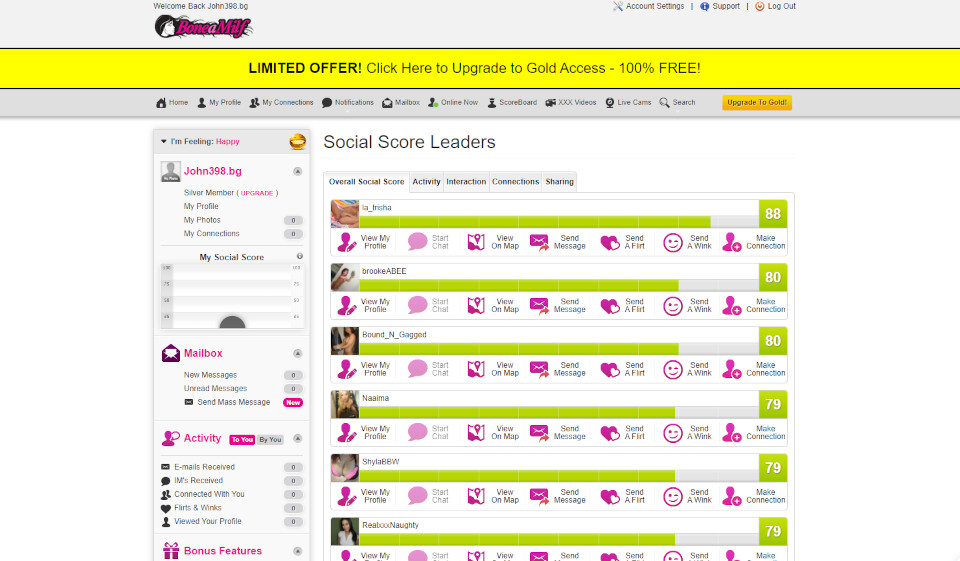Image resolution: width=960 pixels, height=561 pixels.
Task: Click the Upgrade To Gold! button
Action: [757, 102]
